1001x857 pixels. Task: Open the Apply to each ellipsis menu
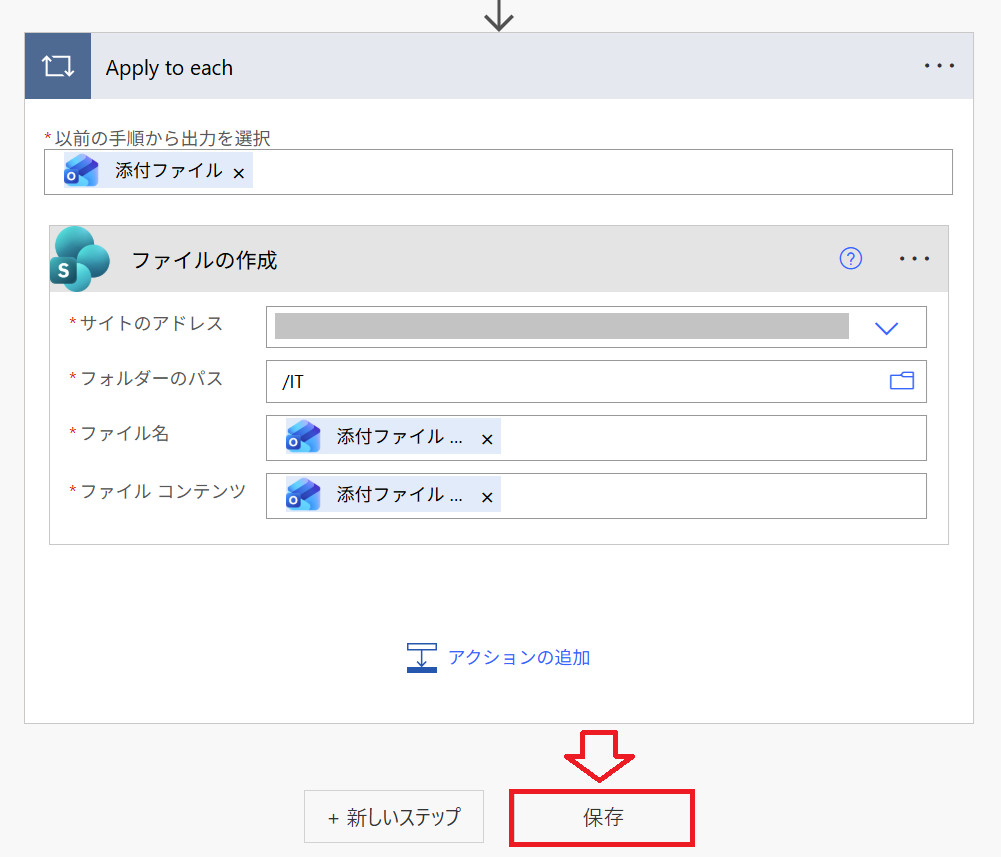point(939,66)
